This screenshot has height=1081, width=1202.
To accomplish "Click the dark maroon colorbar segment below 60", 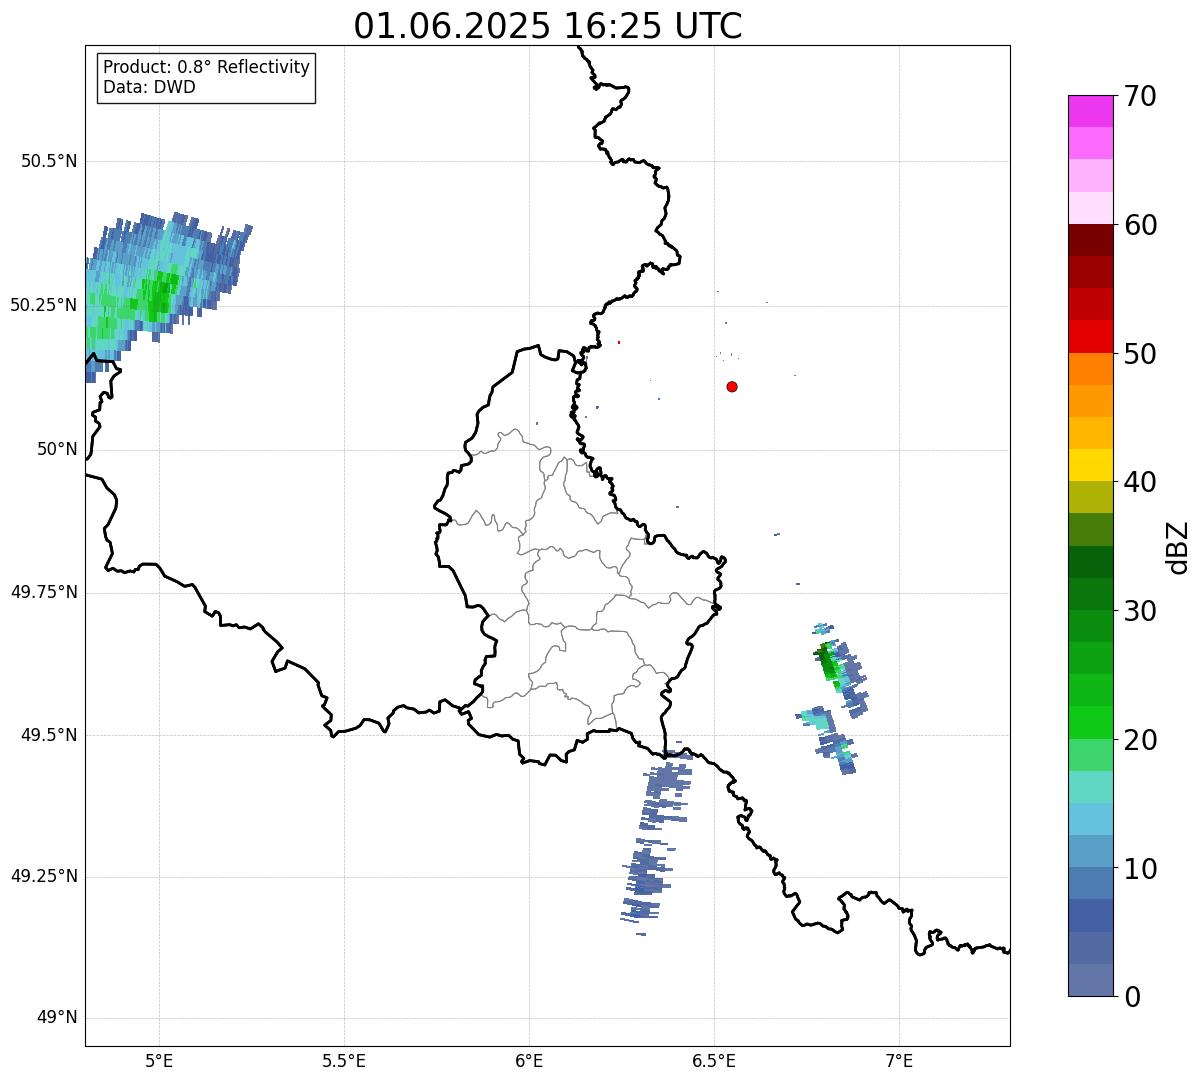I will pos(1090,240).
